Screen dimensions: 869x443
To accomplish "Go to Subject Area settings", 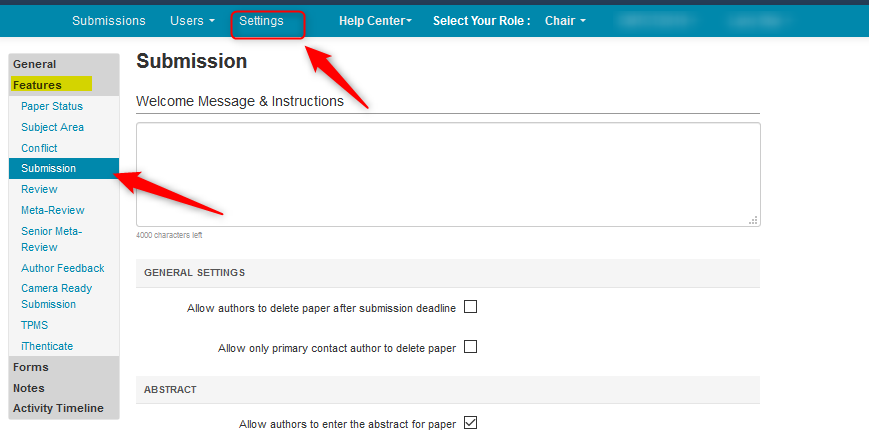I will (52, 127).
